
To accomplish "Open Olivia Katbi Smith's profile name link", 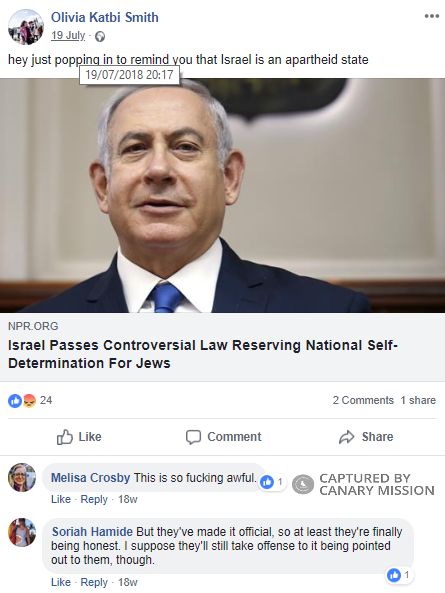I will point(105,17).
